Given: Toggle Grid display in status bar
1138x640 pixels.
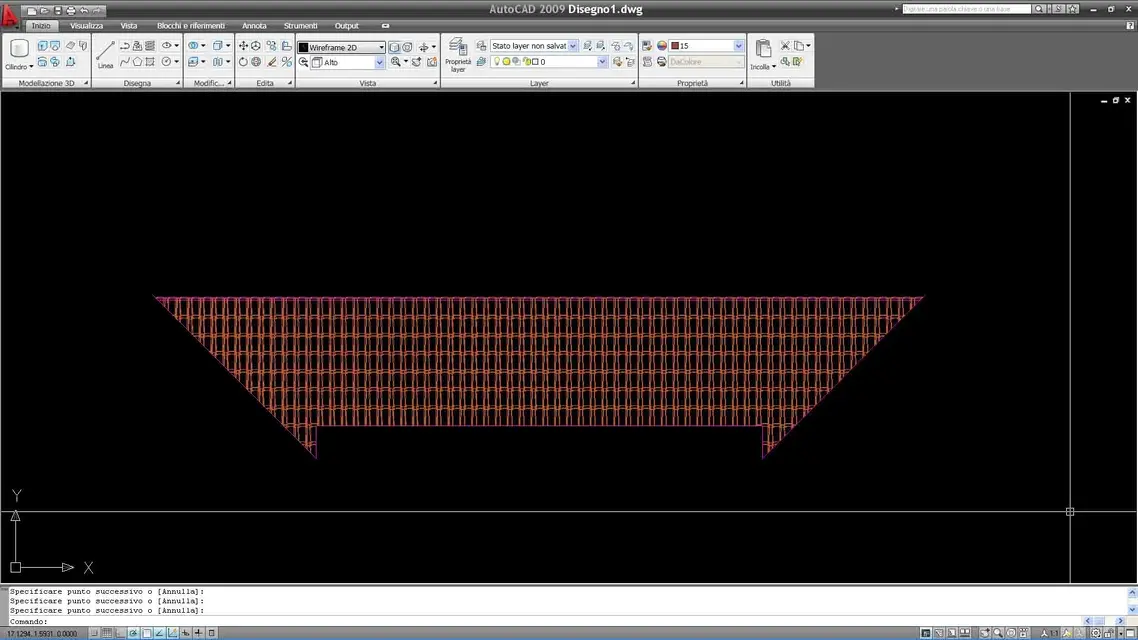Looking at the screenshot, I should (x=107, y=633).
